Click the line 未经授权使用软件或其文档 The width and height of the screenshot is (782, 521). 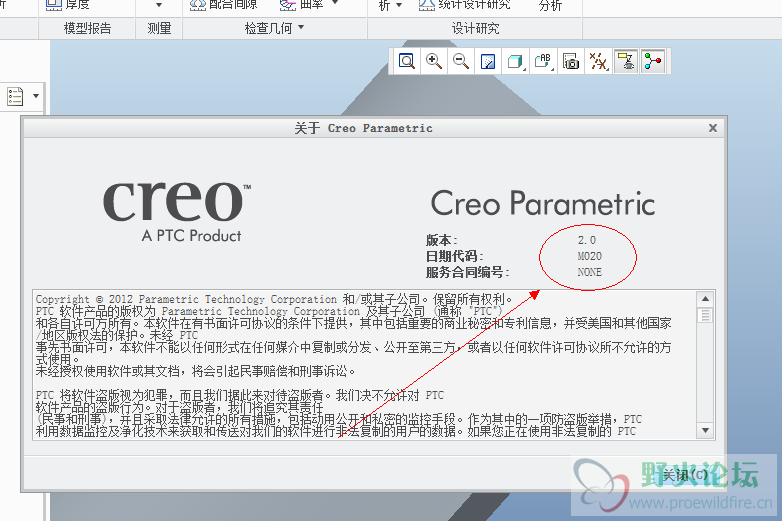click(x=196, y=371)
